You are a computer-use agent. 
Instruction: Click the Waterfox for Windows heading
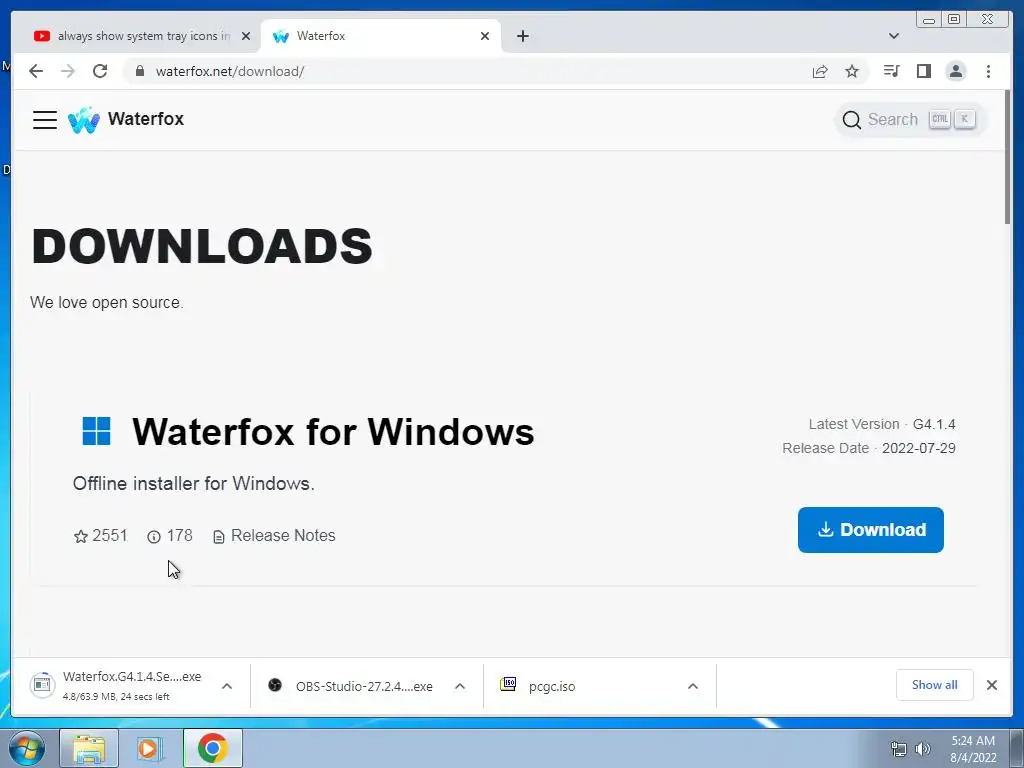pyautogui.click(x=333, y=432)
